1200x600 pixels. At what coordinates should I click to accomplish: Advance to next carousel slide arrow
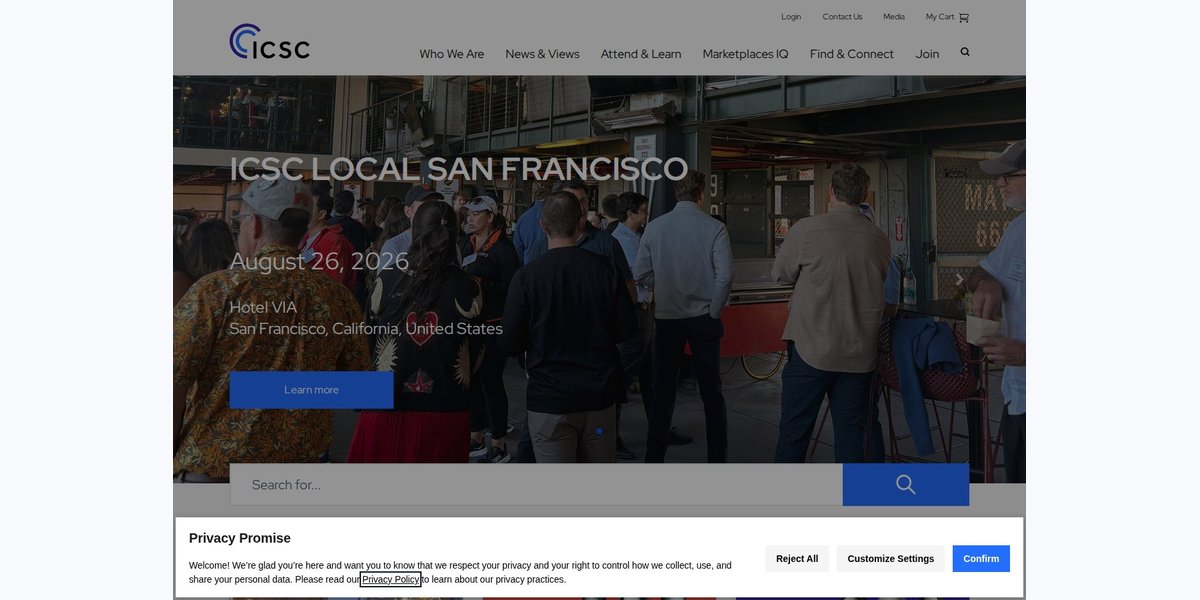(x=959, y=280)
